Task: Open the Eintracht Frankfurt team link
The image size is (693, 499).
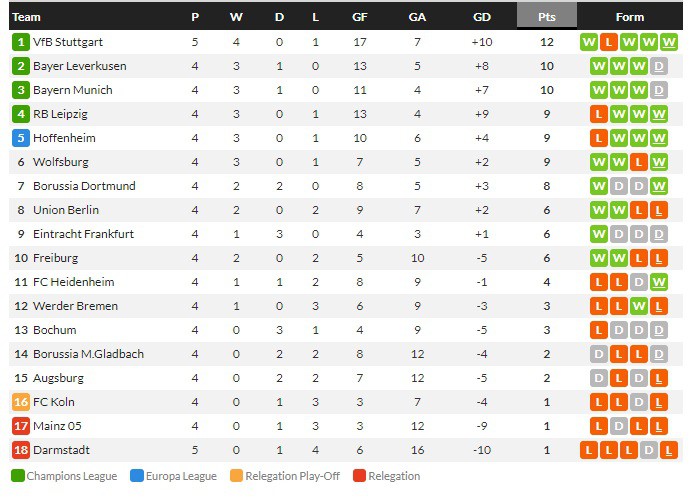Action: 83,234
